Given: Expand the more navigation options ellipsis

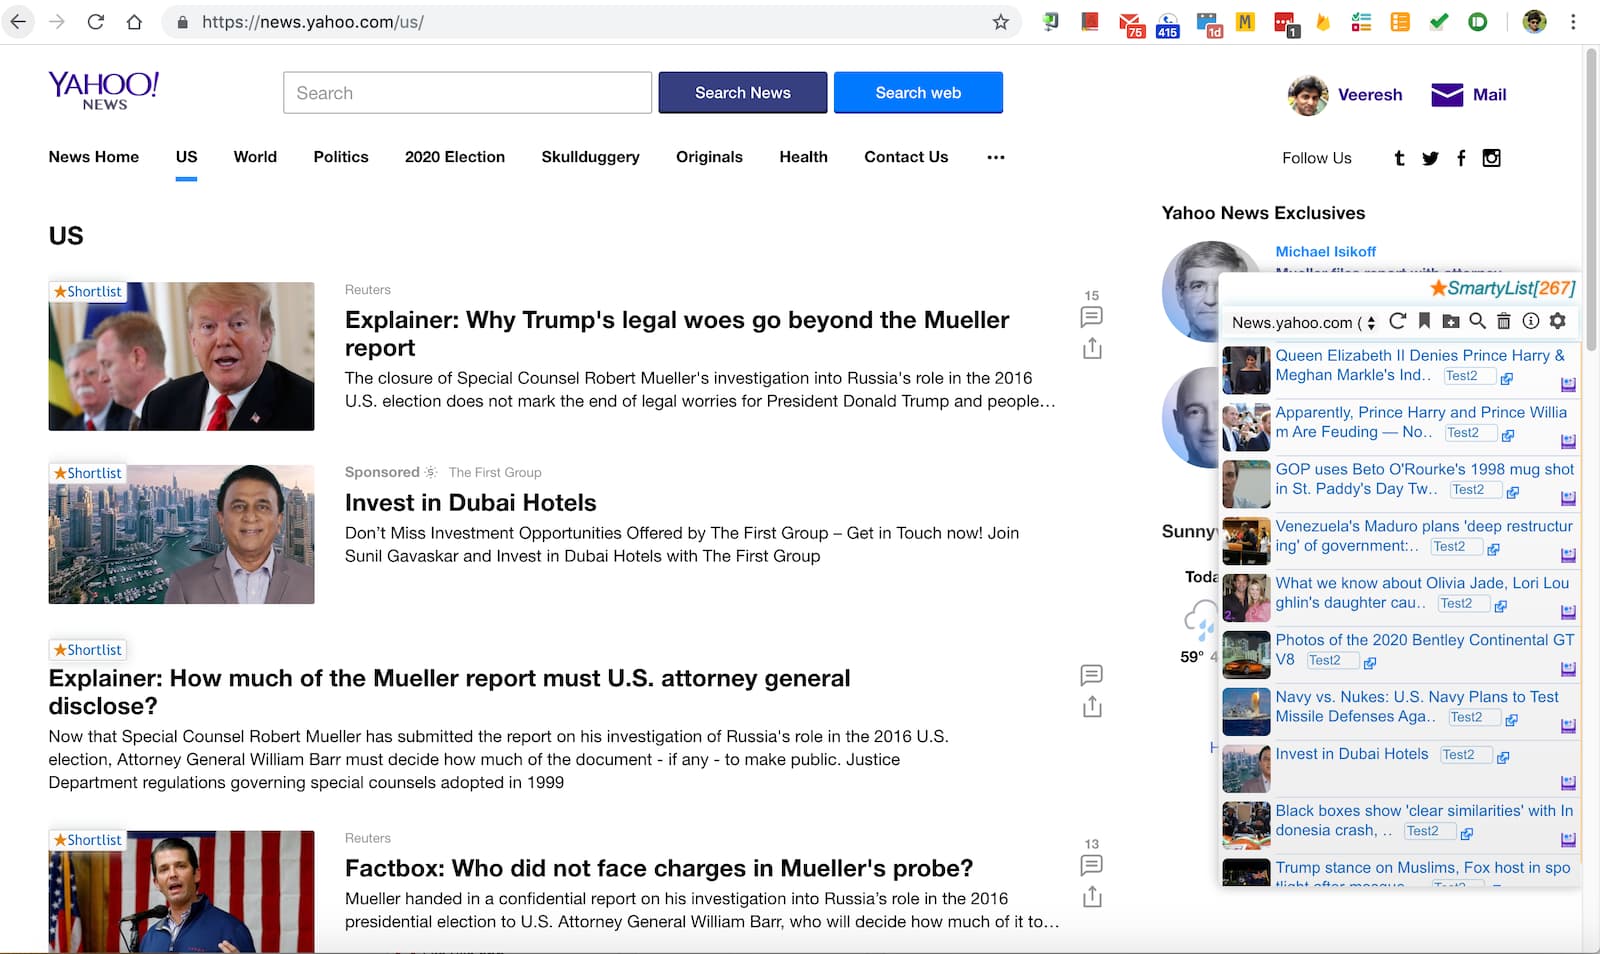Looking at the screenshot, I should click(995, 157).
